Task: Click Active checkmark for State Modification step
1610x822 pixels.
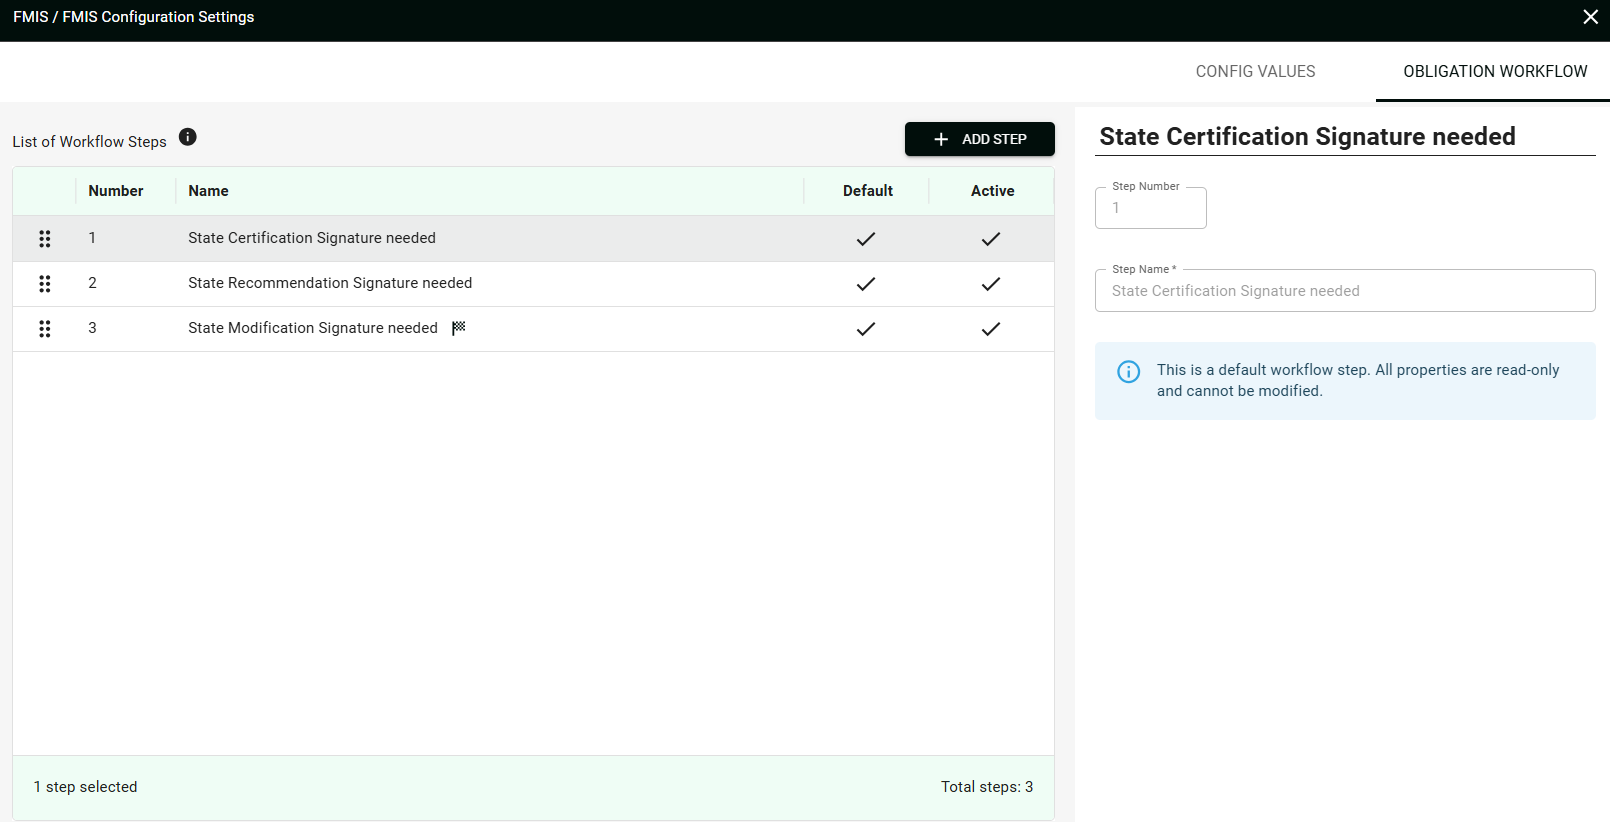Action: coord(991,329)
